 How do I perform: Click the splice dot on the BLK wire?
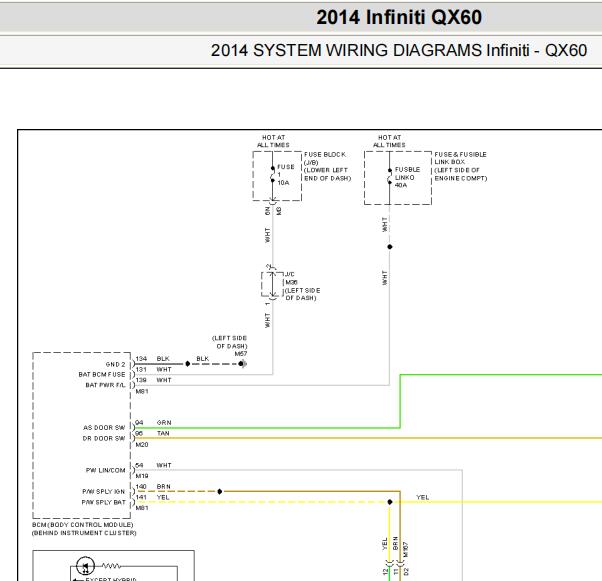(x=187, y=364)
